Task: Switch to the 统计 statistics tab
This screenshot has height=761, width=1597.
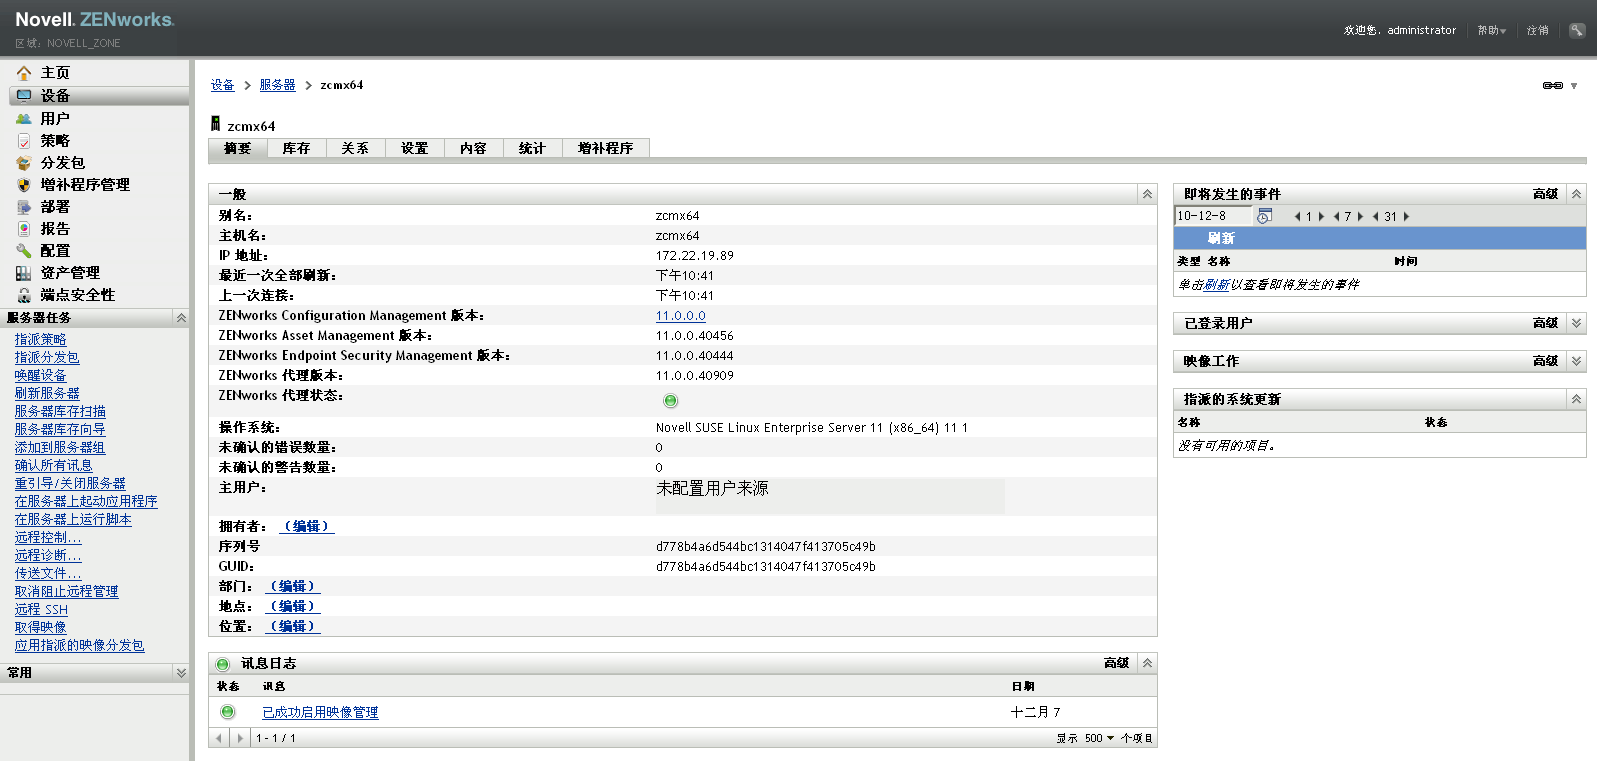Action: (x=533, y=148)
